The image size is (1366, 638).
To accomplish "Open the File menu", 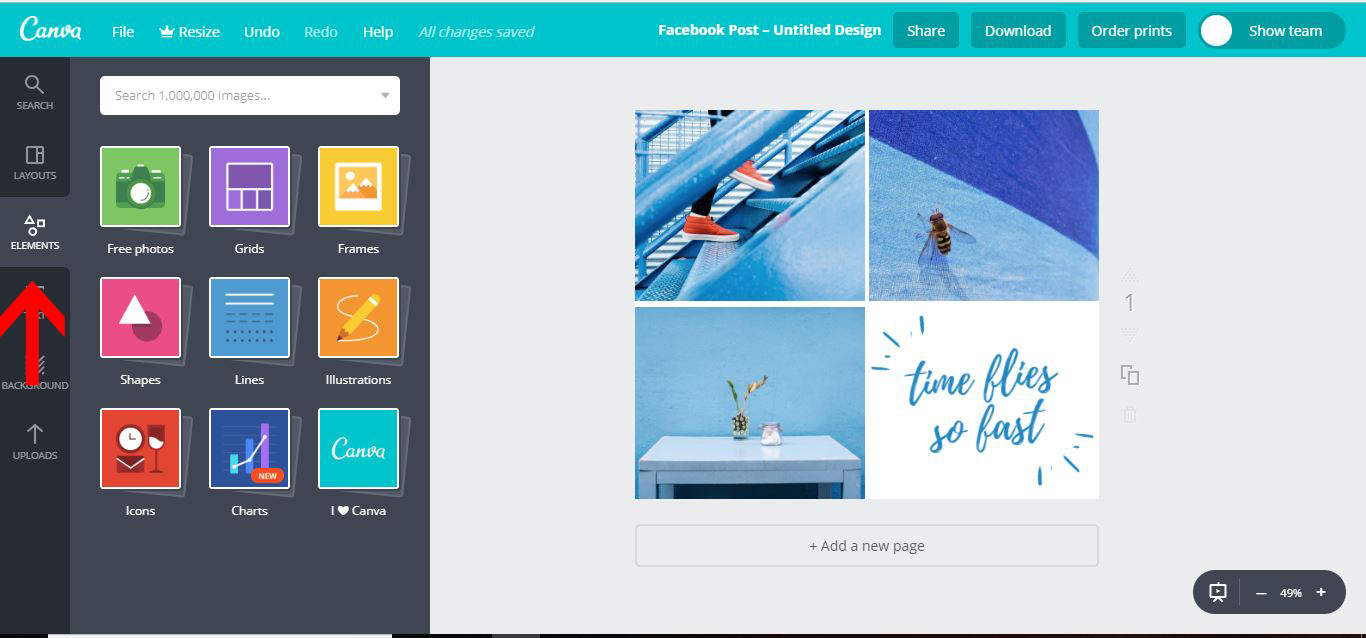I will click(122, 31).
